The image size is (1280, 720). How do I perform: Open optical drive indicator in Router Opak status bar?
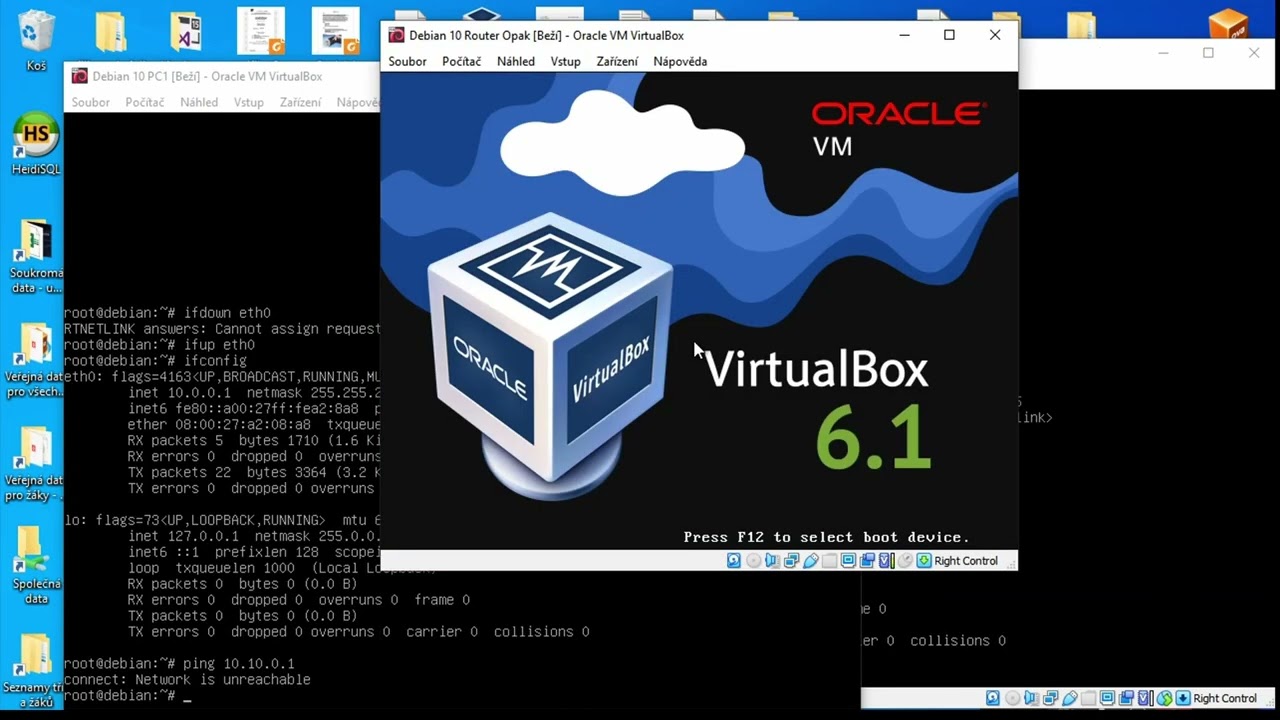pyautogui.click(x=753, y=561)
